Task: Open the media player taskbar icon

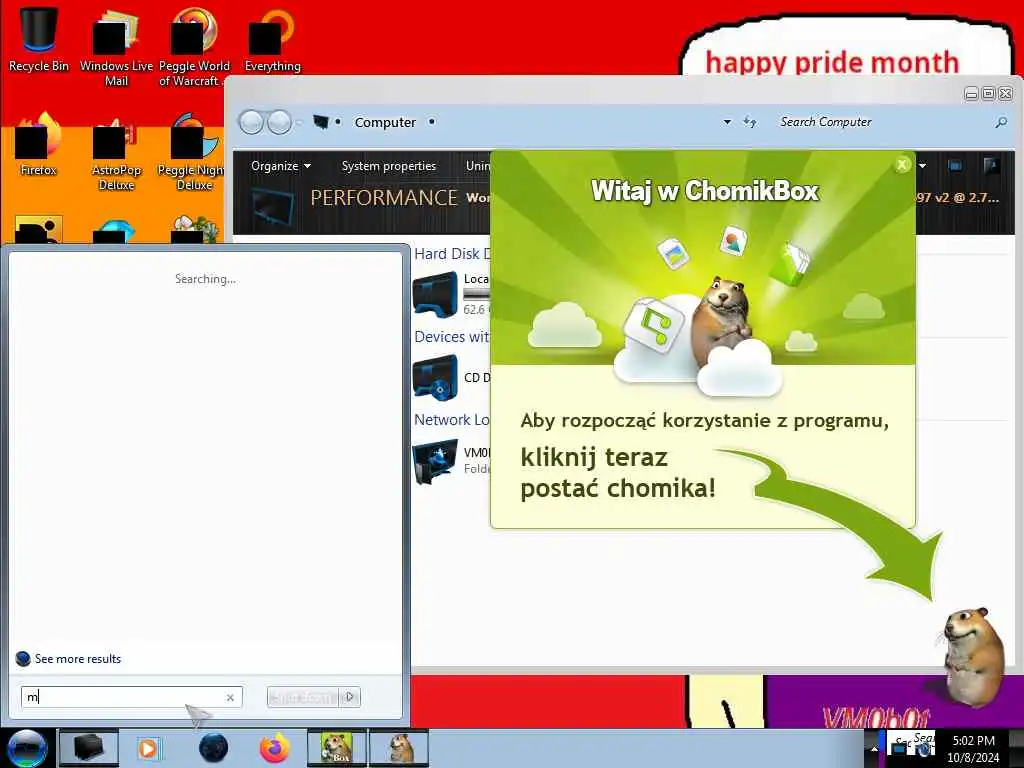Action: pos(148,748)
